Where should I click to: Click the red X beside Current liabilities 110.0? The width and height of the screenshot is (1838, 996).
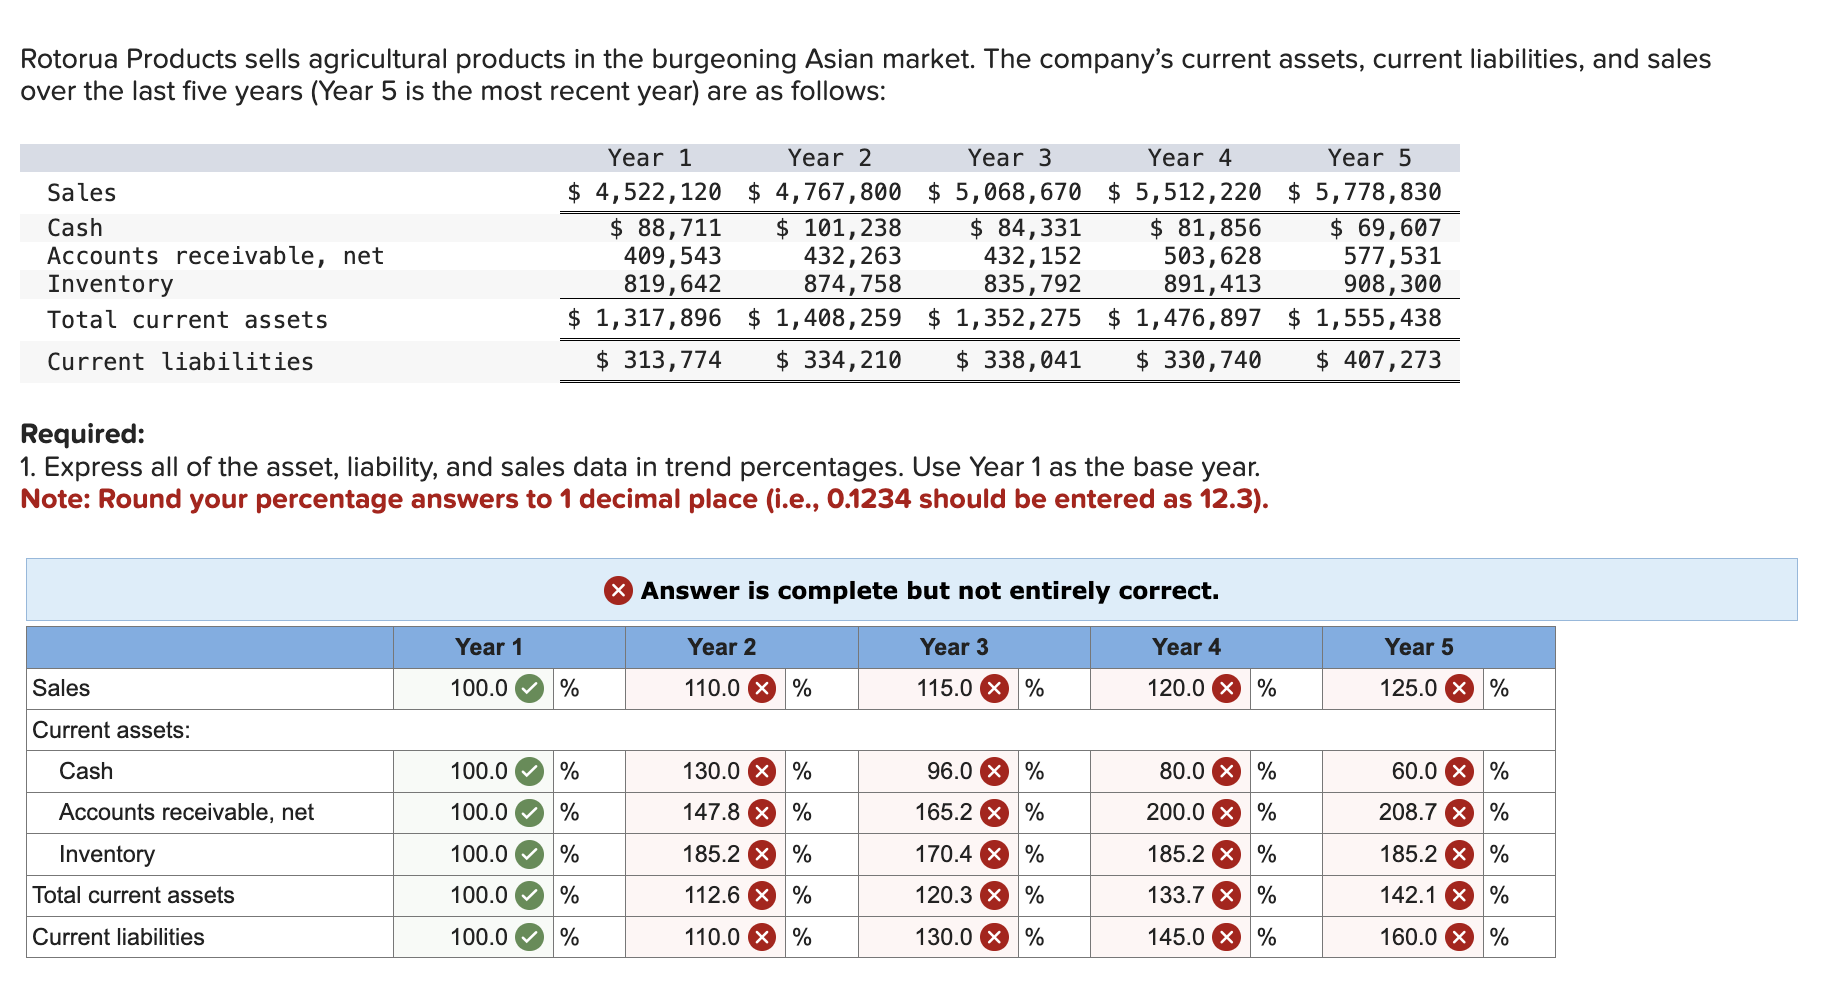pos(762,938)
